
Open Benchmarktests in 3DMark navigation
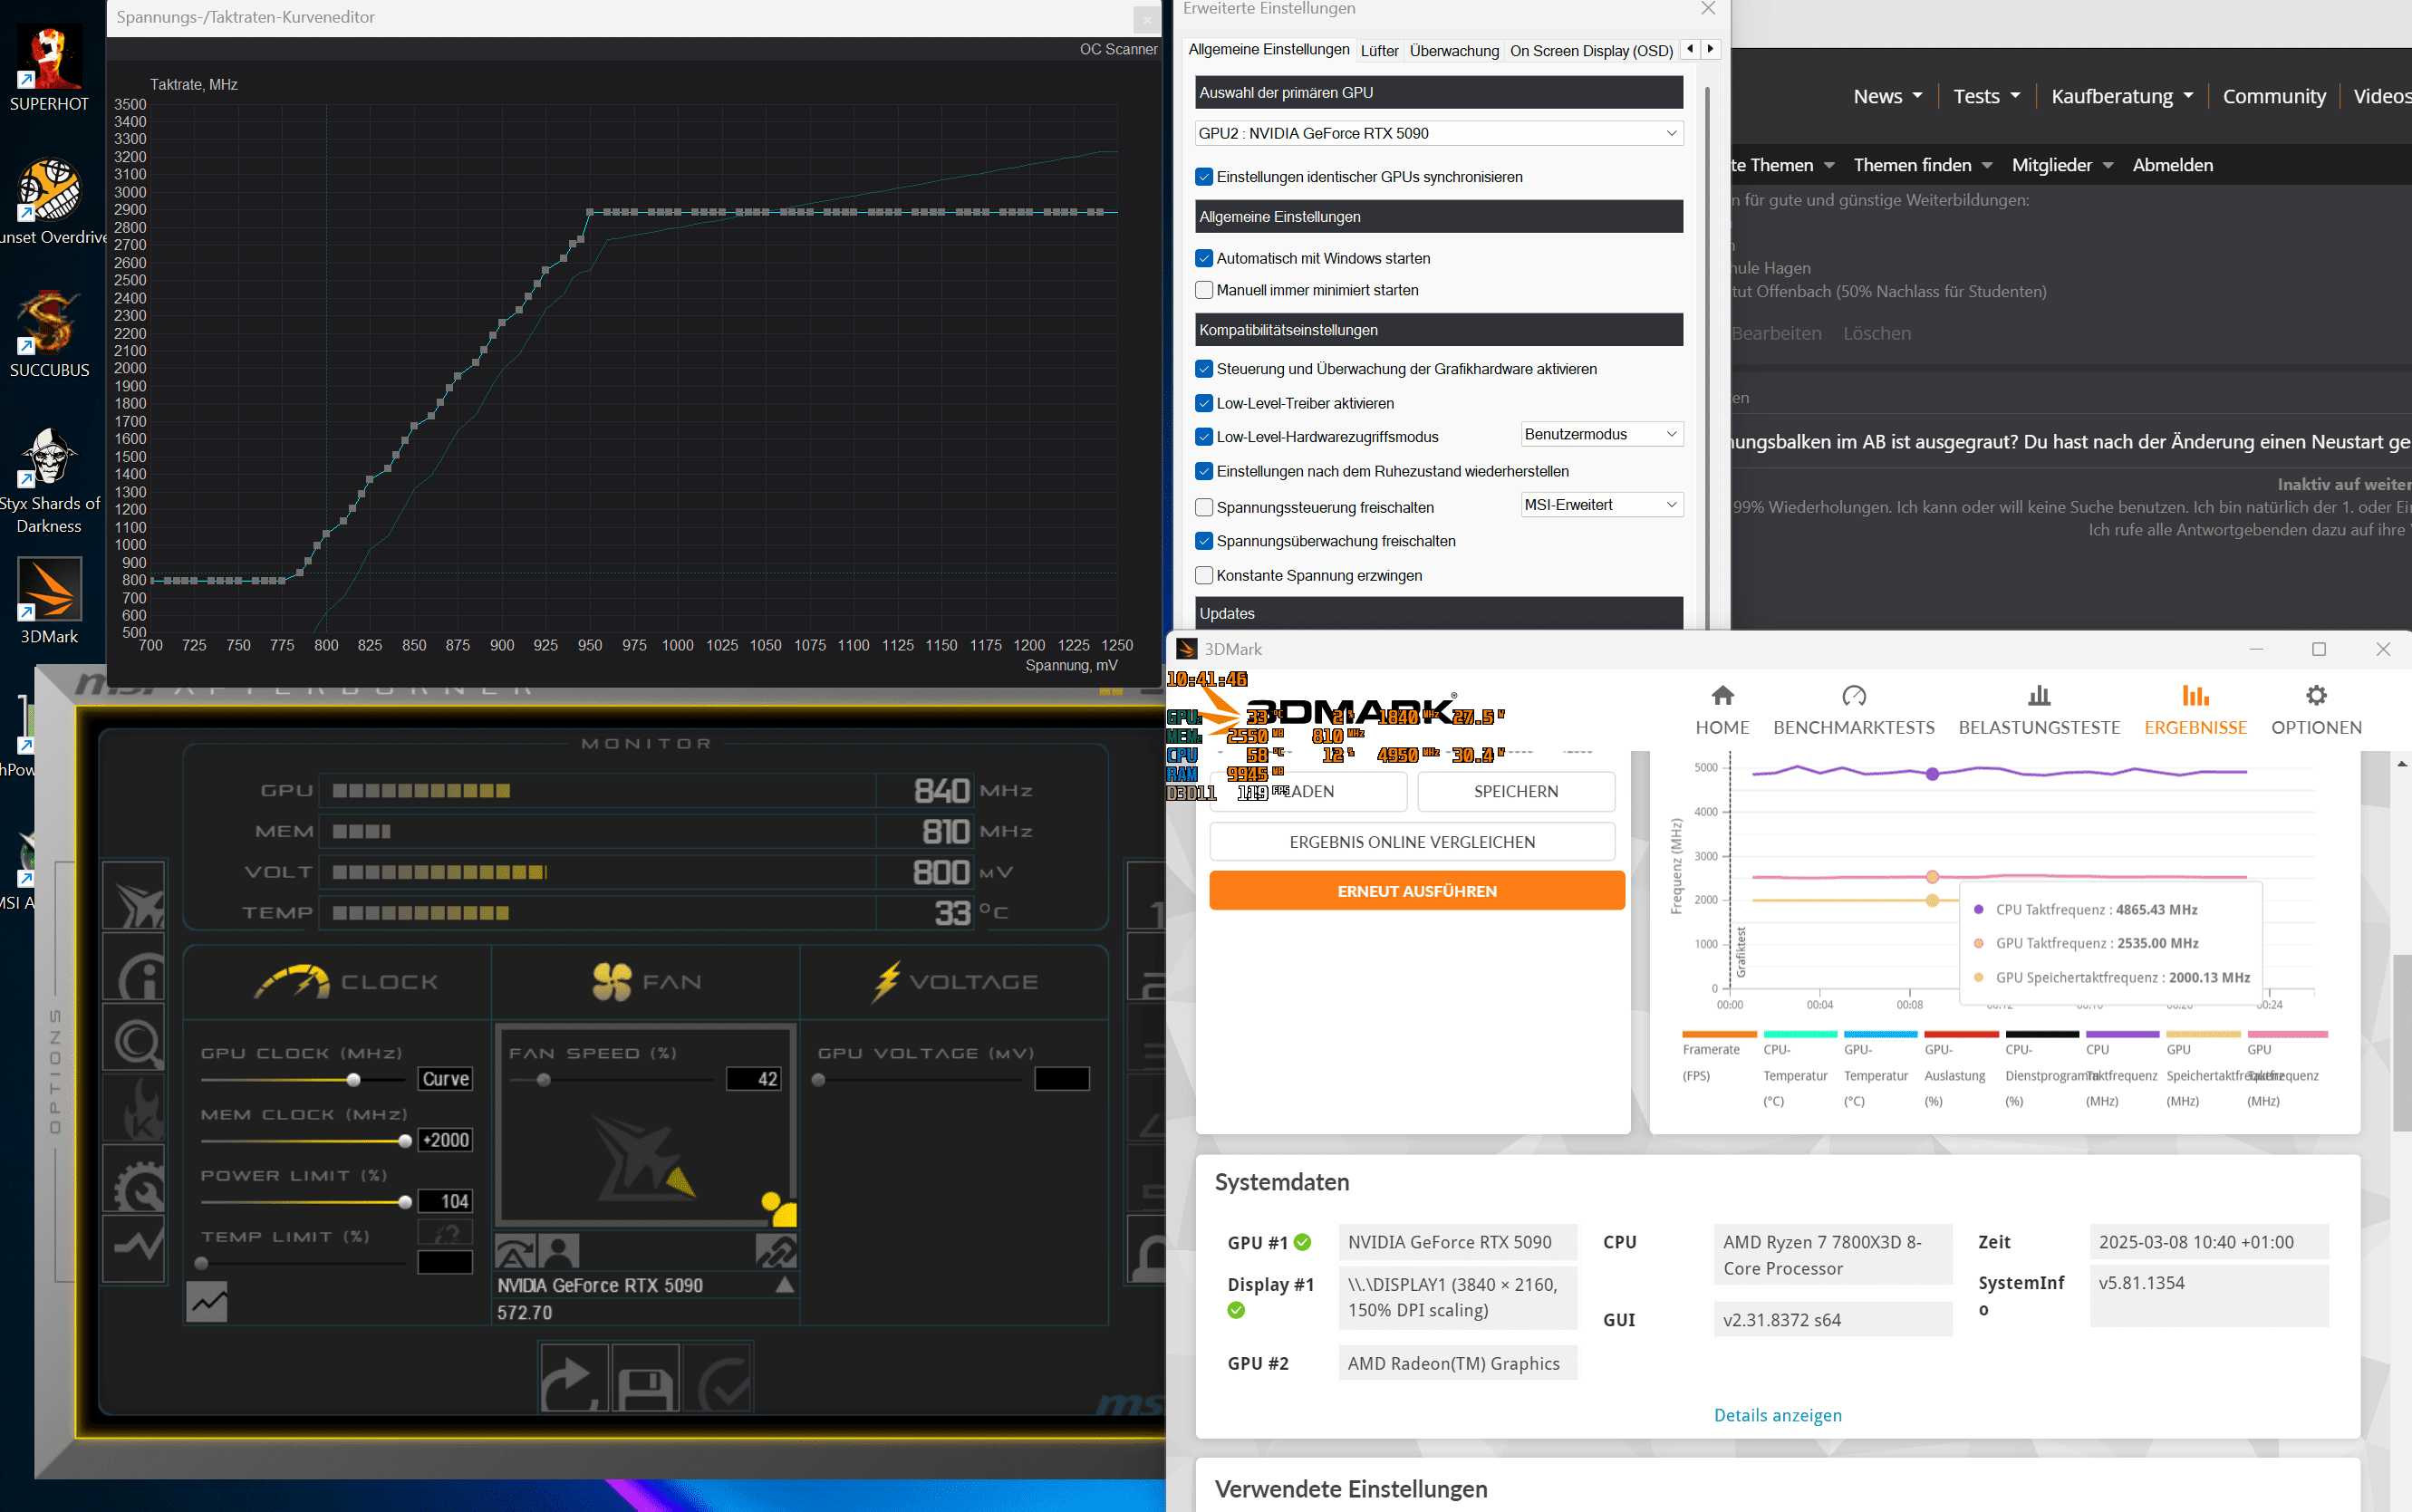pos(1853,710)
